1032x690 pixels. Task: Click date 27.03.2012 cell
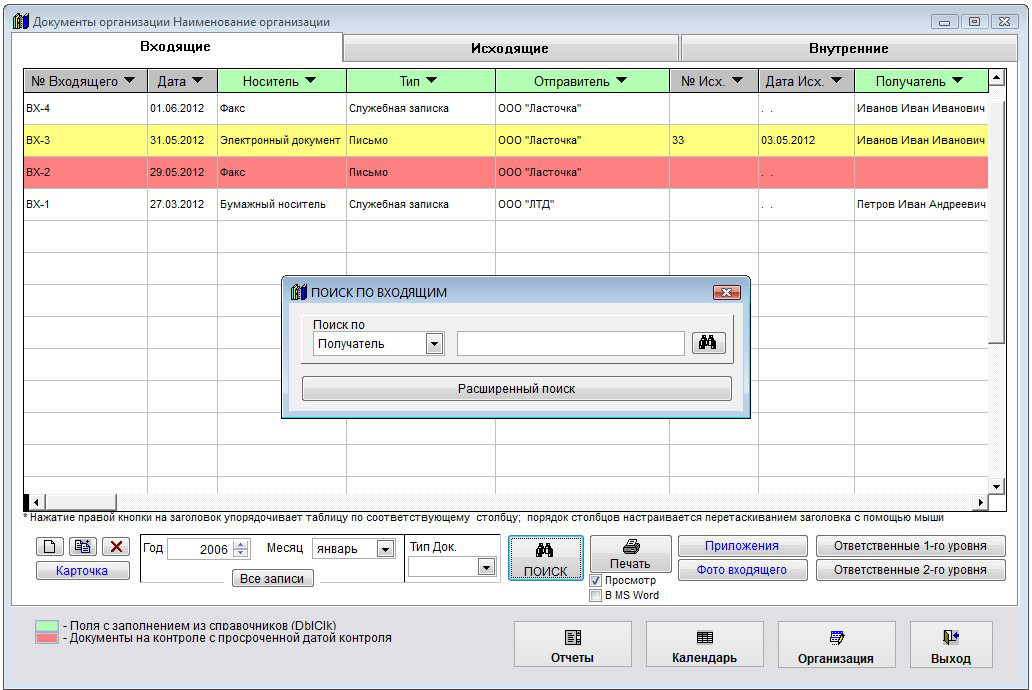click(x=182, y=204)
